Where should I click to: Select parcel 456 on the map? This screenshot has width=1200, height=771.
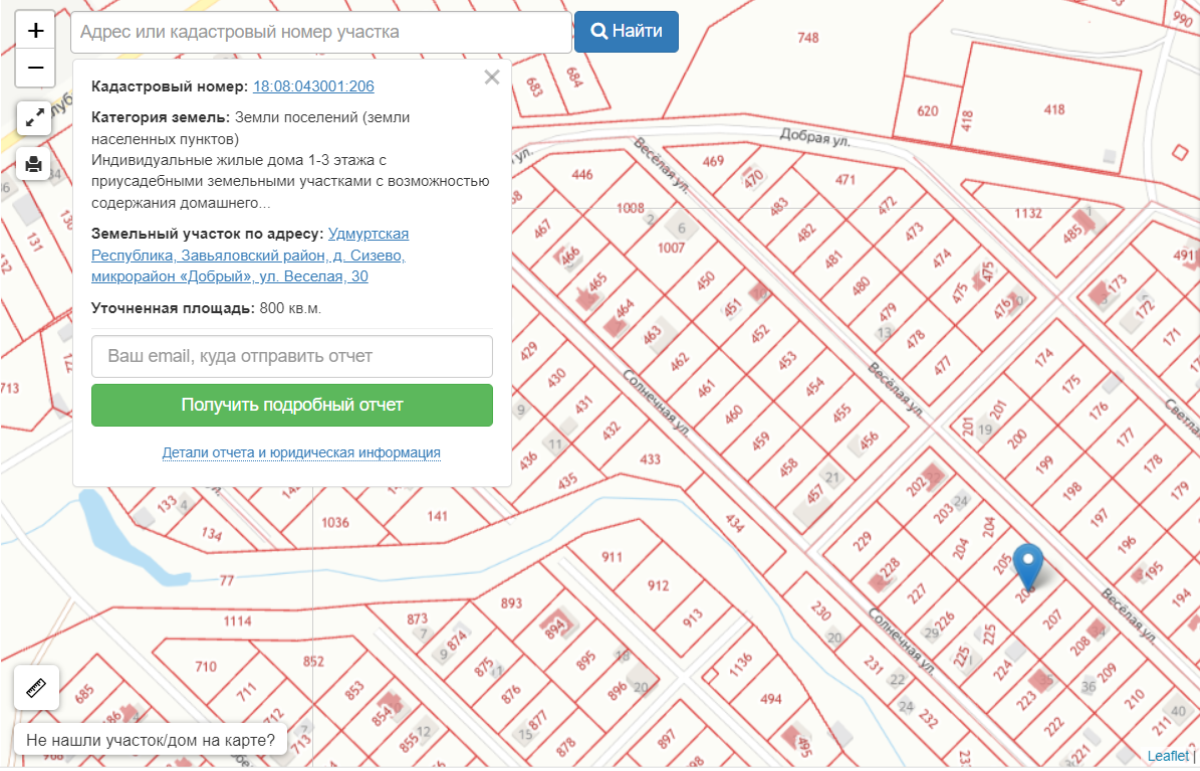coord(868,439)
